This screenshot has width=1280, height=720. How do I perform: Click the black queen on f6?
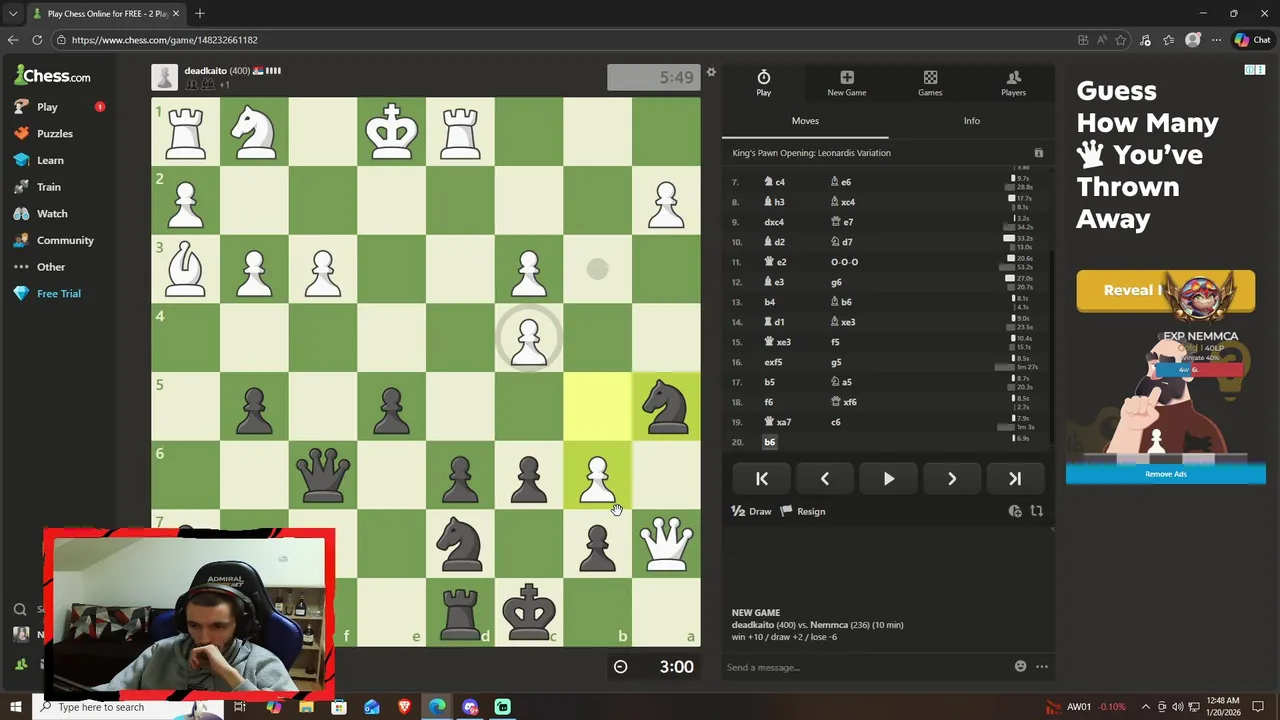coord(323,476)
